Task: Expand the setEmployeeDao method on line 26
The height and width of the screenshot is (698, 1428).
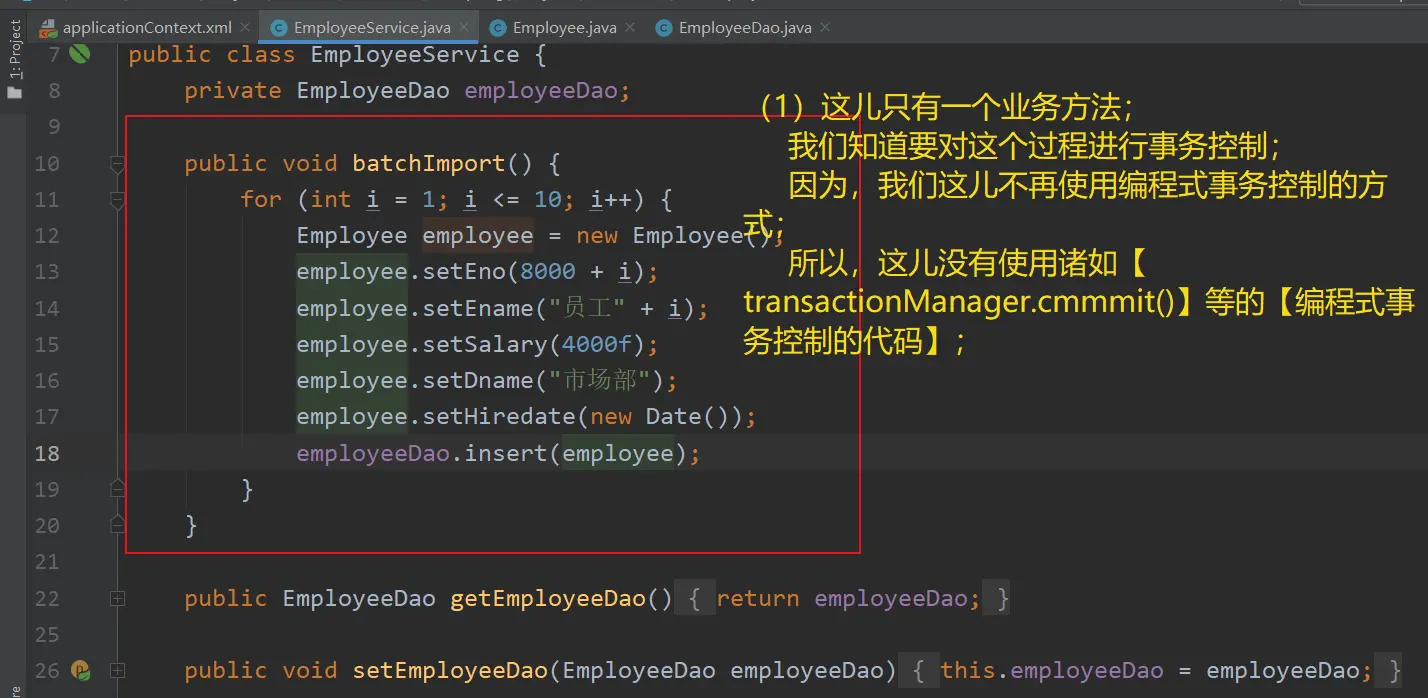Action: coord(117,670)
